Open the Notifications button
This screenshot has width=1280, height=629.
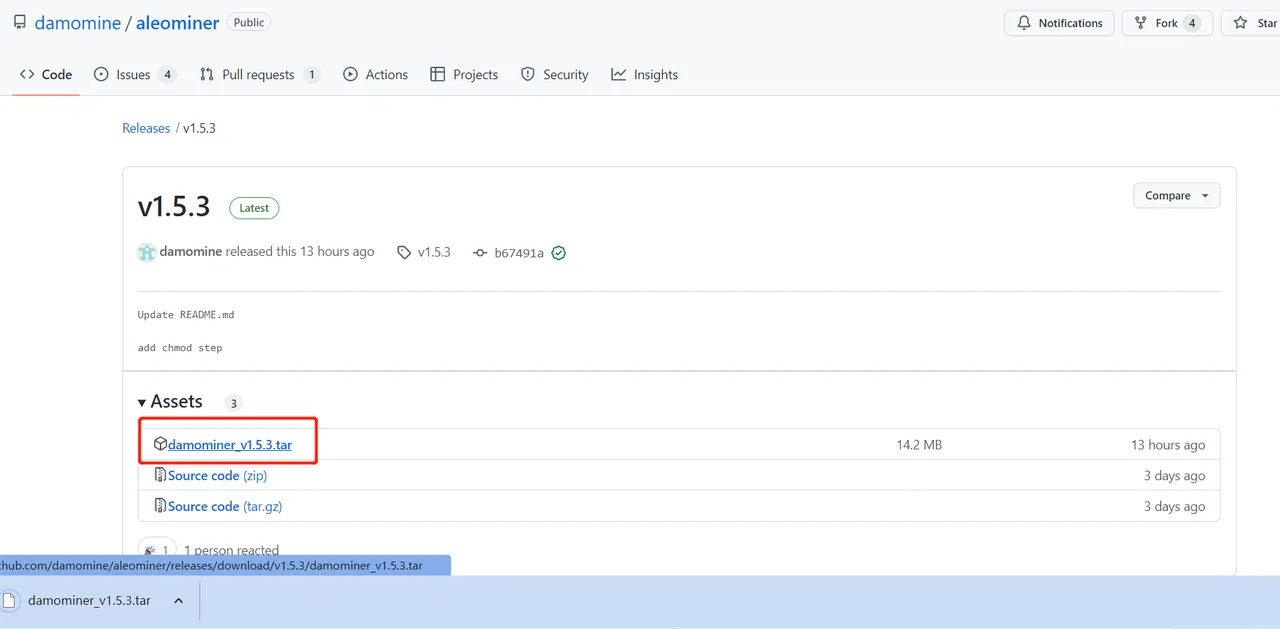tap(1059, 23)
